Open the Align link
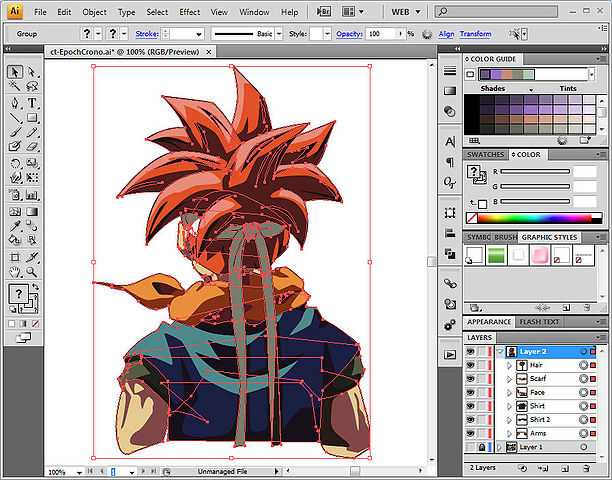 click(x=446, y=34)
